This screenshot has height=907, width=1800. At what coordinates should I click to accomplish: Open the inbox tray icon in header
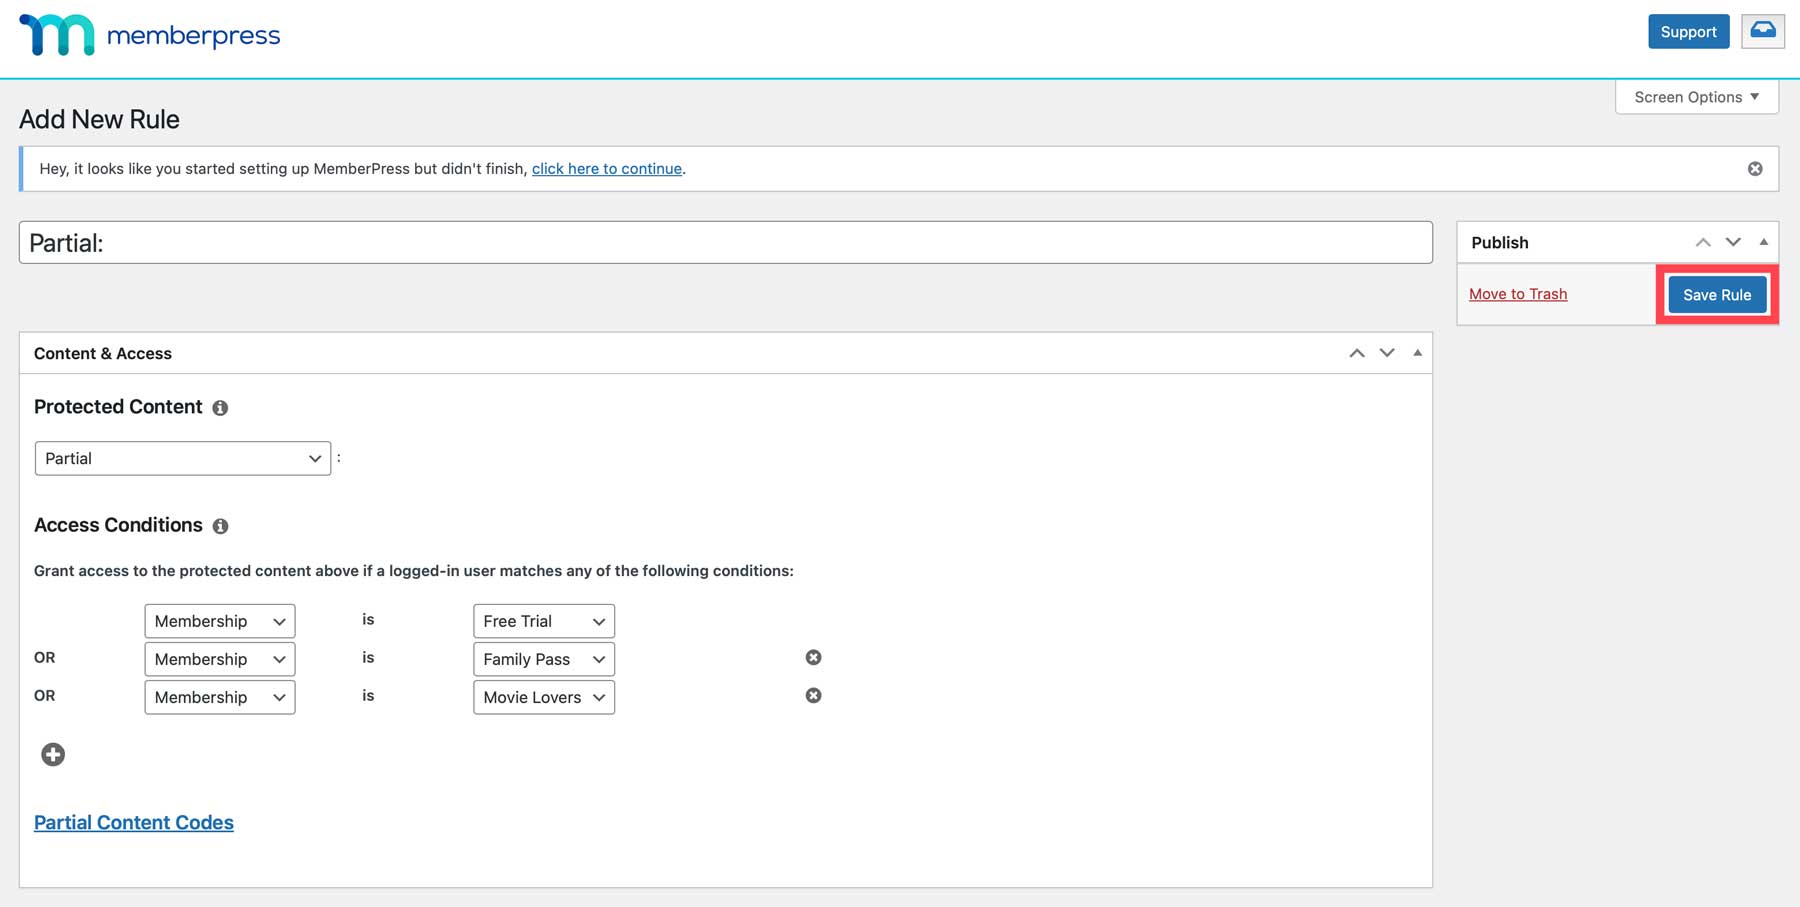(1762, 31)
